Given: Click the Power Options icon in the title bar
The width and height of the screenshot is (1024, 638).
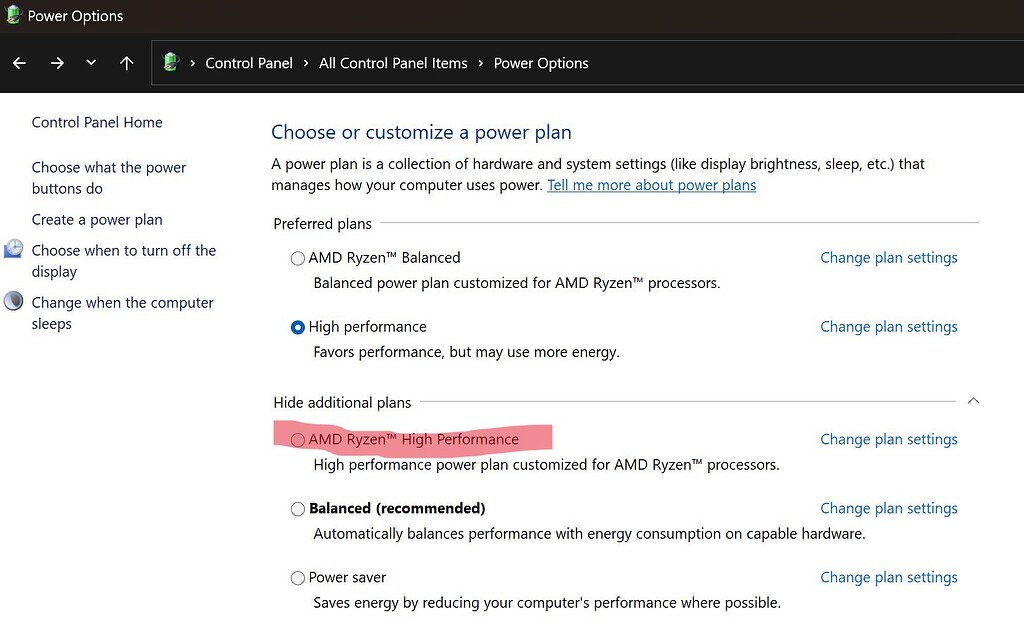Looking at the screenshot, I should 14,15.
